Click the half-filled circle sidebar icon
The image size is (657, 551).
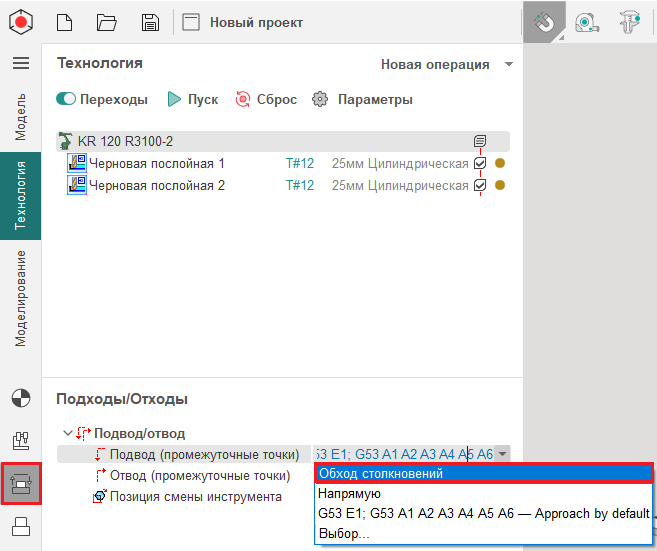tap(20, 399)
